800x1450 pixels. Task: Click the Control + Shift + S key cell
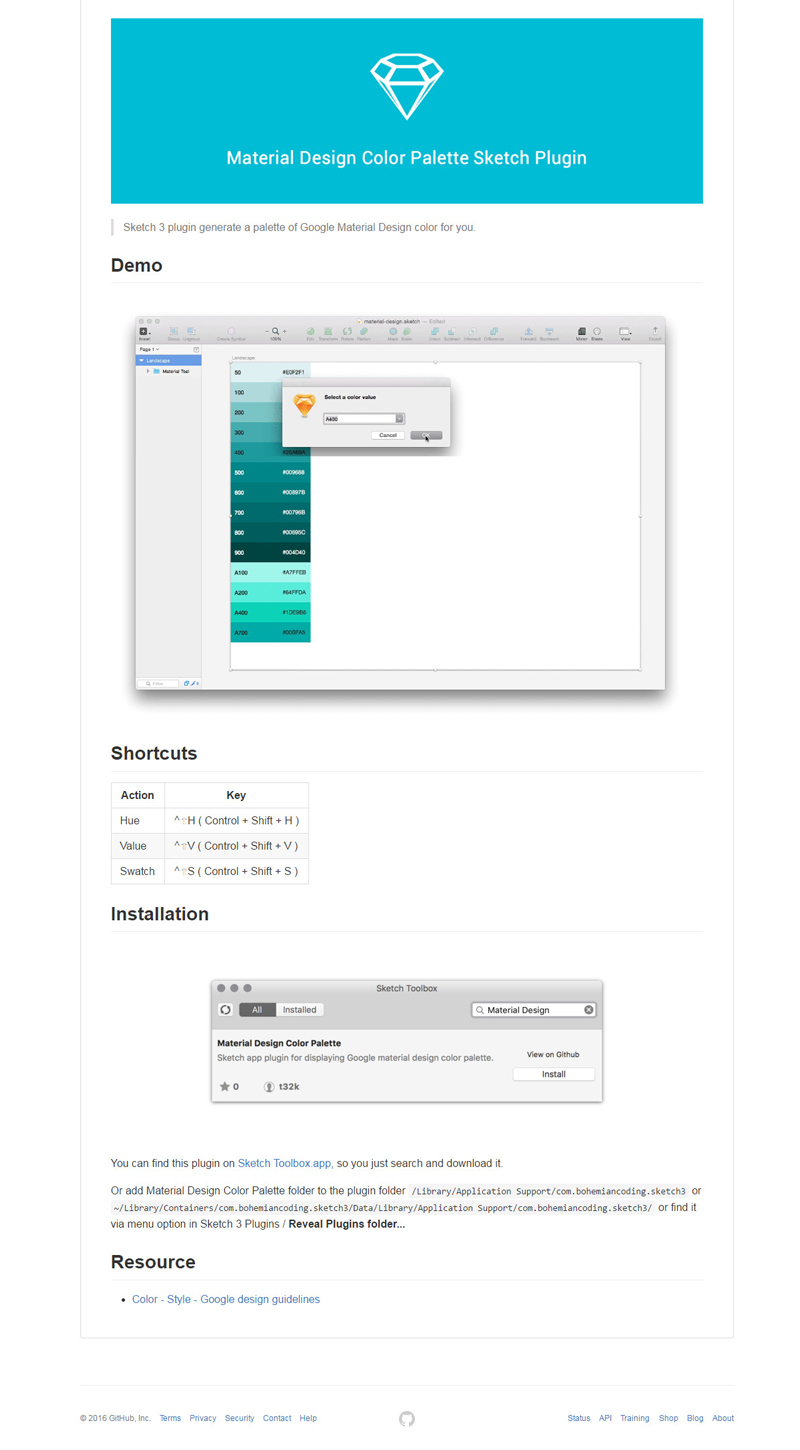(x=236, y=871)
